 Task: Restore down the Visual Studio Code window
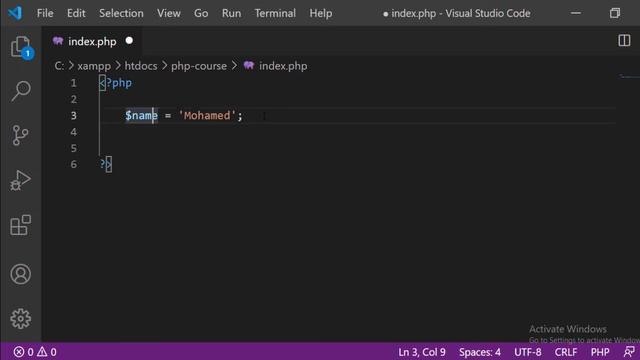tap(615, 13)
